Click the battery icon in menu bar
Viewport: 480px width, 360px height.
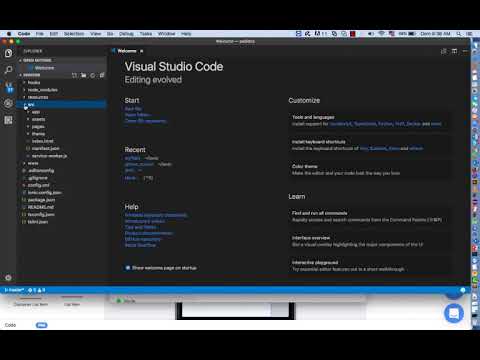[412, 34]
